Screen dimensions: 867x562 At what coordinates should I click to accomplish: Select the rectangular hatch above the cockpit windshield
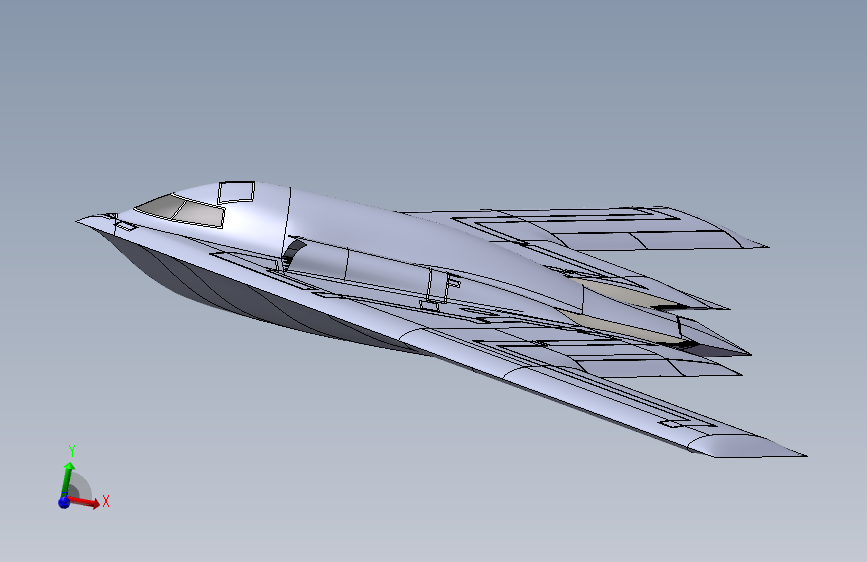click(x=236, y=192)
